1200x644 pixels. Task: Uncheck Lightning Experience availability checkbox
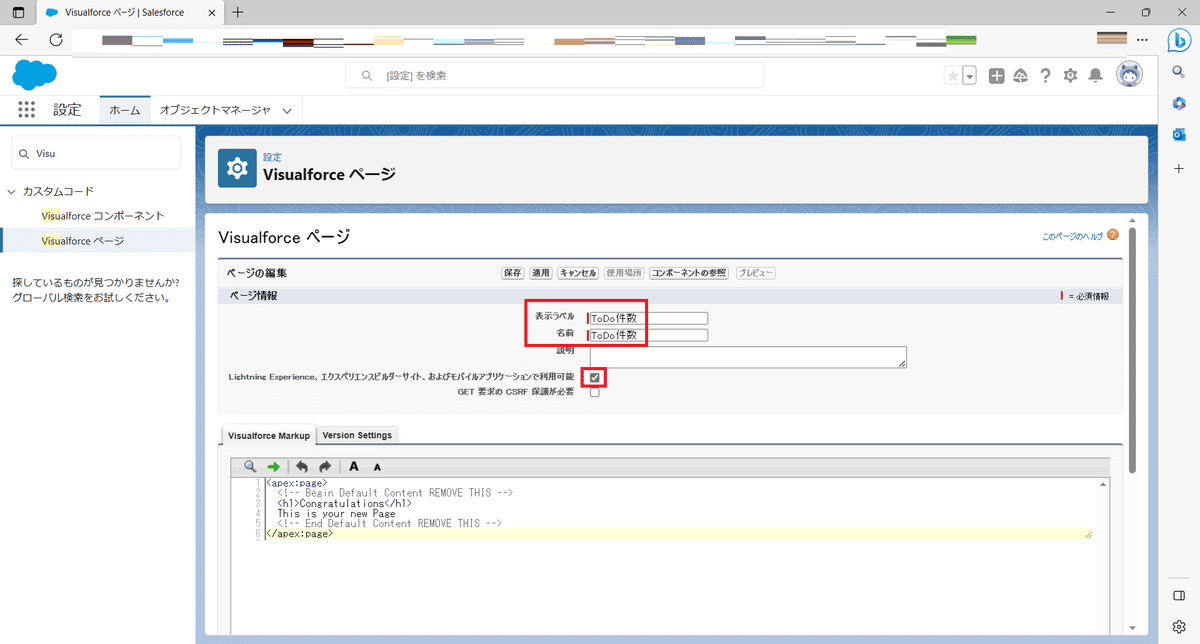pyautogui.click(x=595, y=377)
